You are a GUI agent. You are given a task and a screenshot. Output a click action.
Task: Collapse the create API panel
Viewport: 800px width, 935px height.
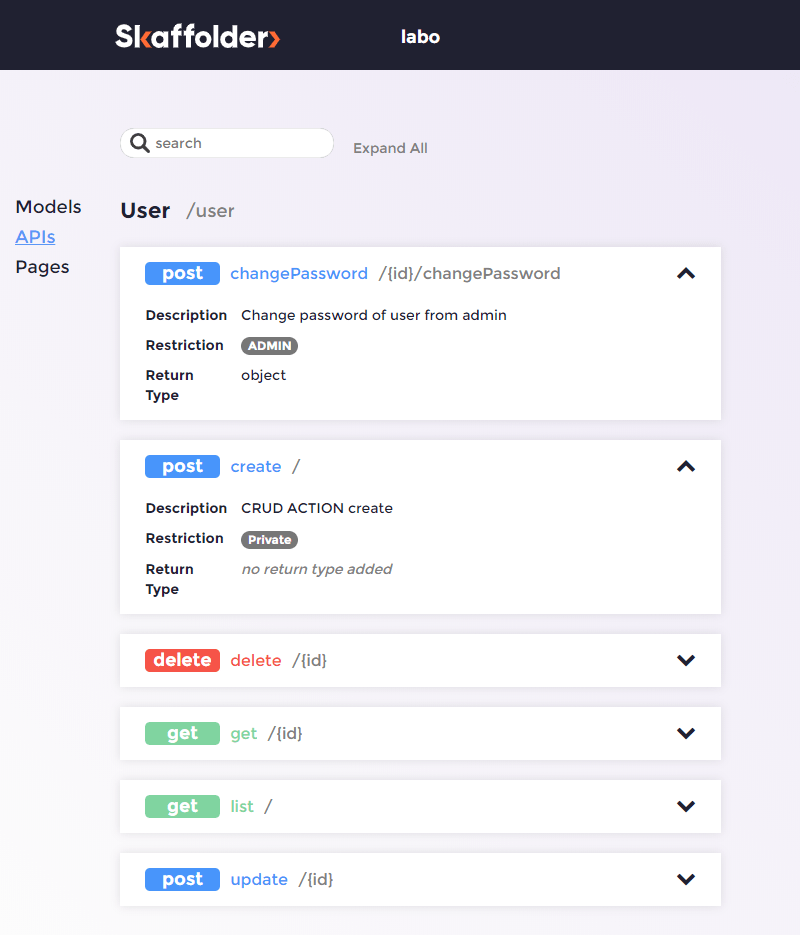click(686, 466)
